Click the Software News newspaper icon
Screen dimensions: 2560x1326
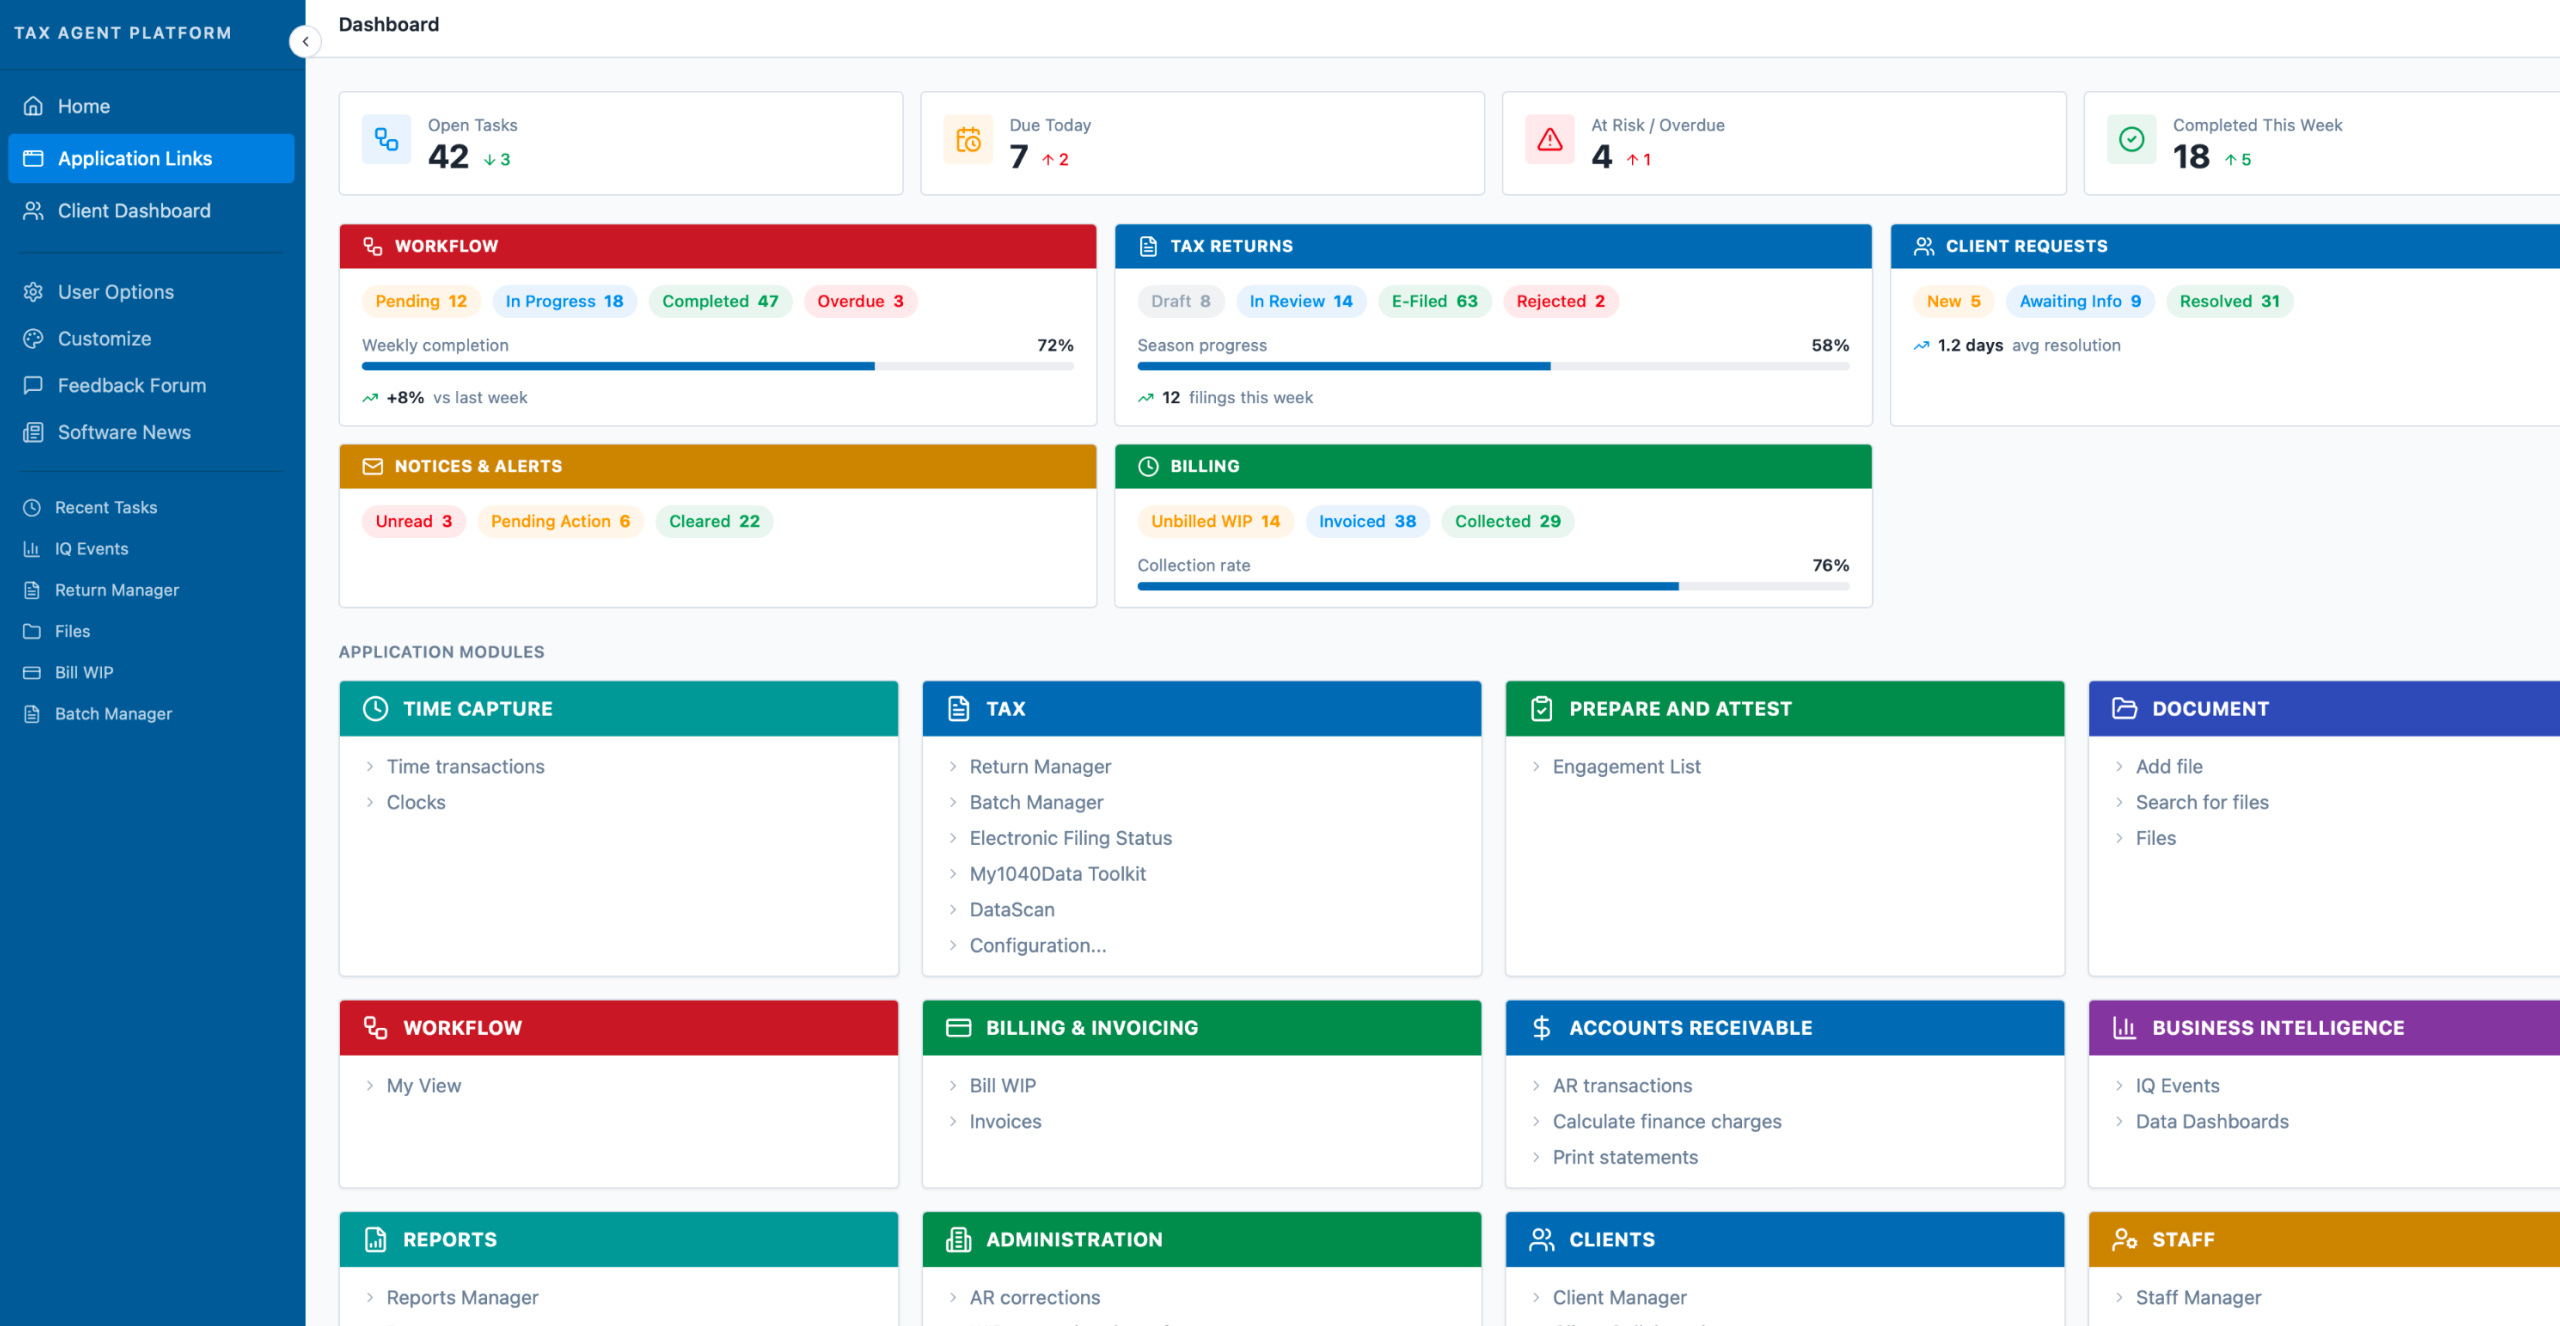(x=33, y=432)
